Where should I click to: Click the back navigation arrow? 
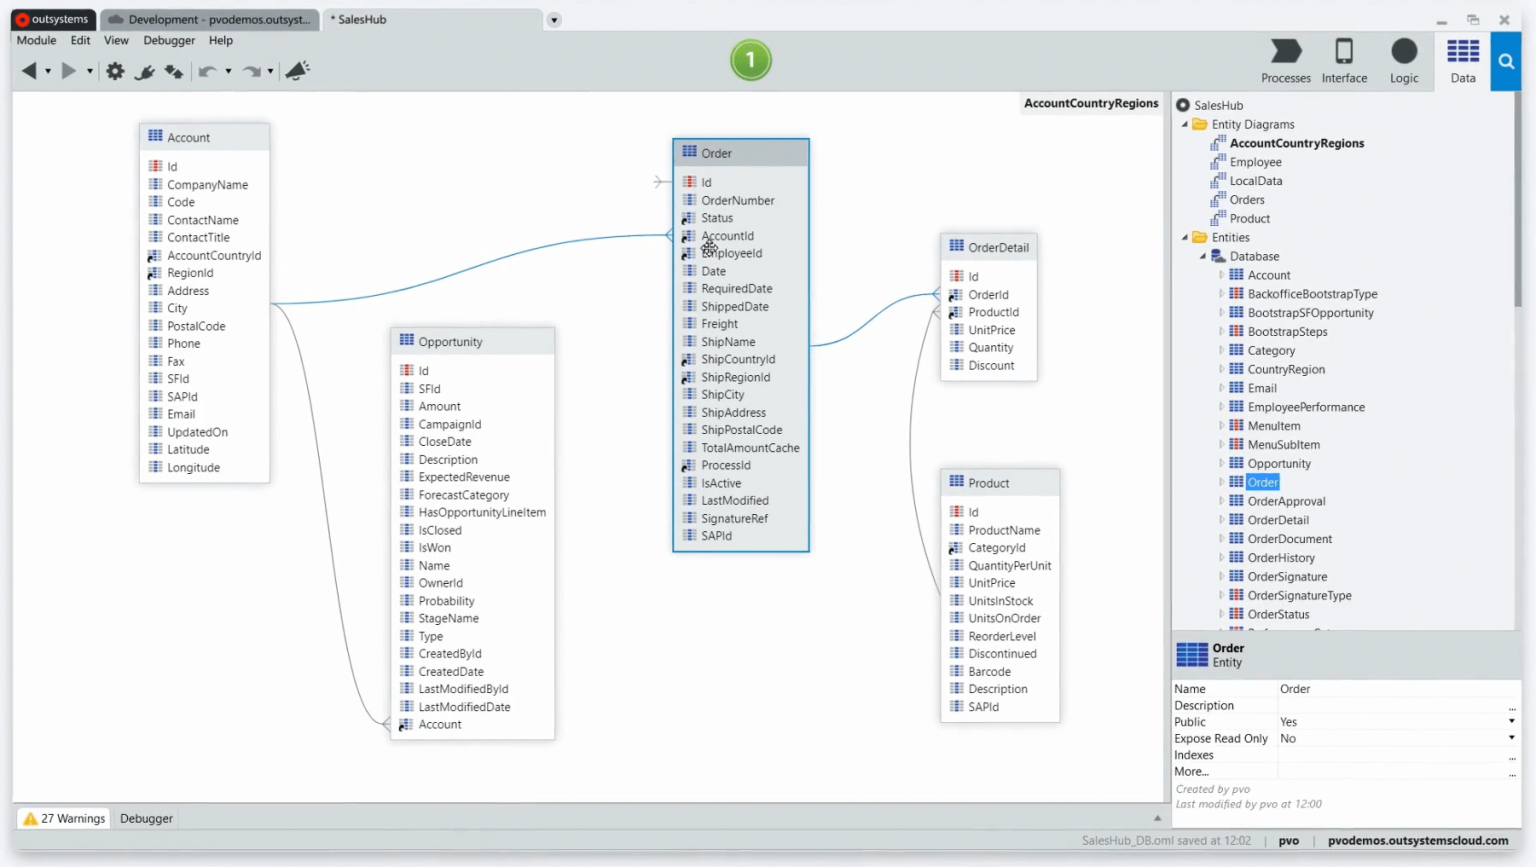[29, 71]
